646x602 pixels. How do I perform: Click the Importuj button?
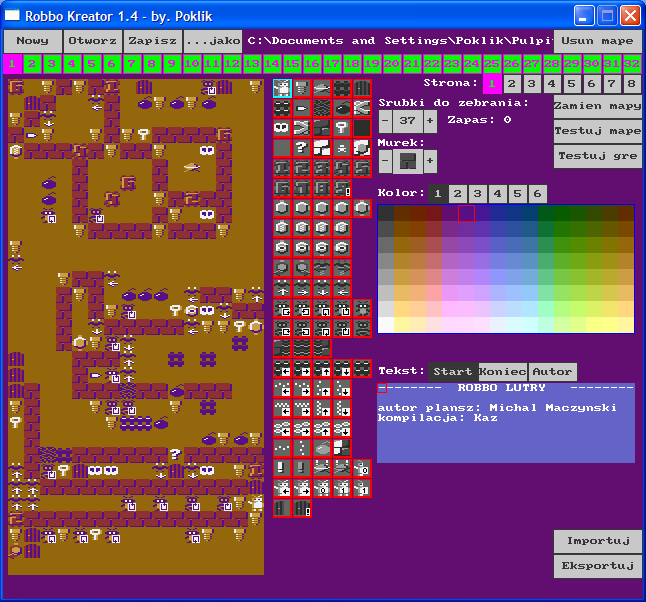598,541
